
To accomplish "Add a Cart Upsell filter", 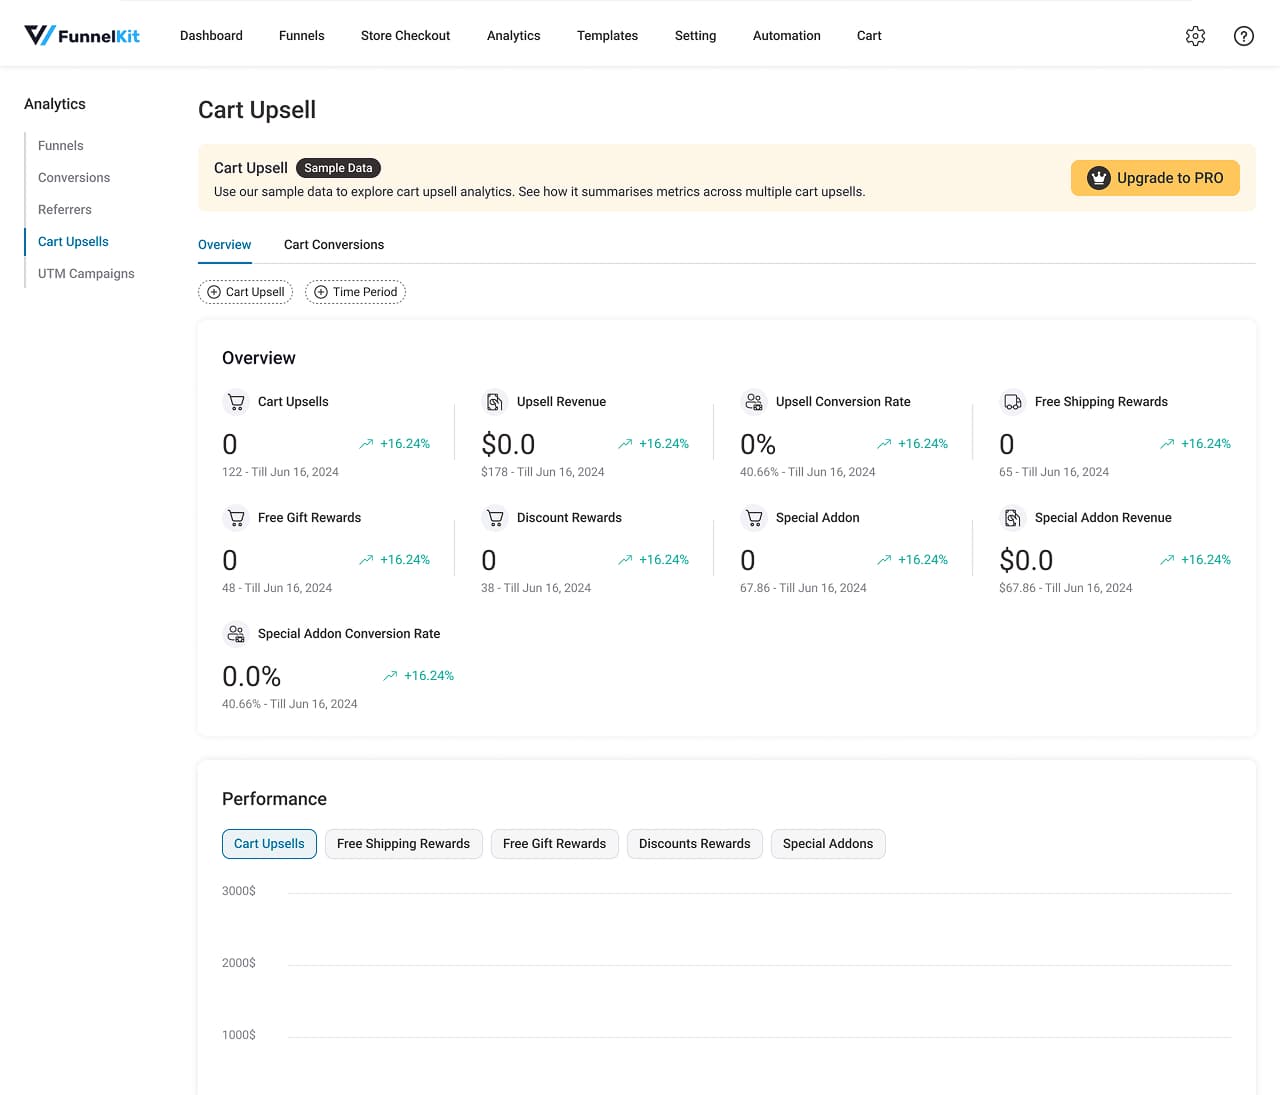I will [x=245, y=292].
